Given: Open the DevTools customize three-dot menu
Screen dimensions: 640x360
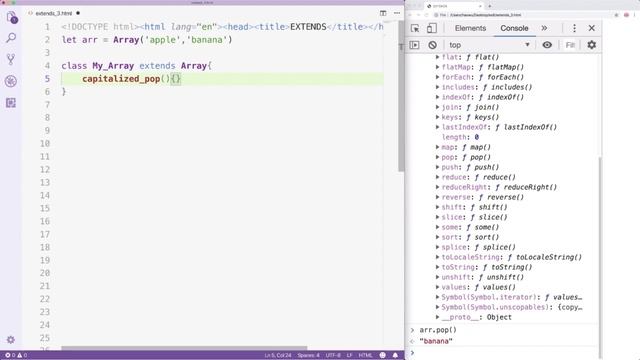Looking at the screenshot, I should pos(574,28).
